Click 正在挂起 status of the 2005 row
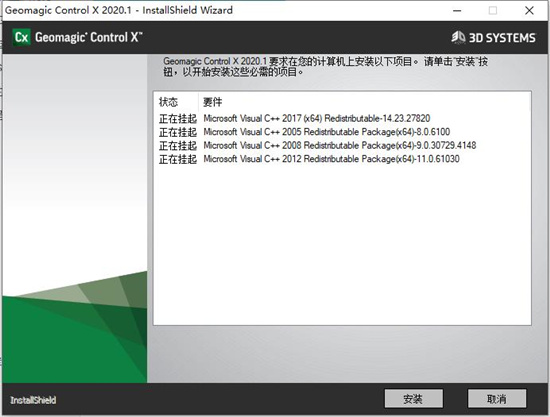The width and height of the screenshot is (550, 417). click(177, 133)
